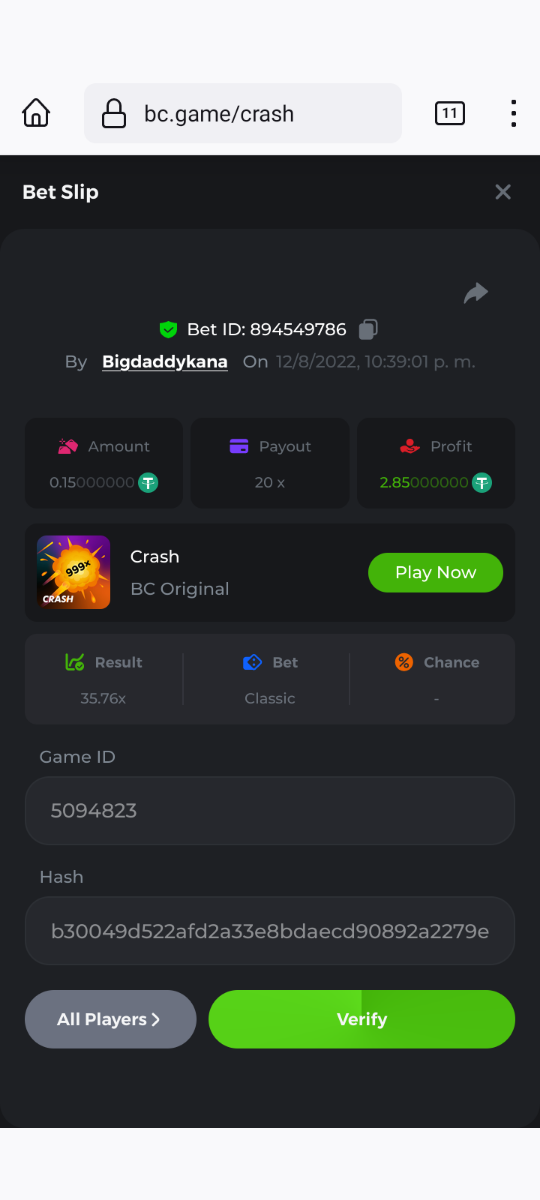540x1200 pixels.
Task: Select the Hash value field
Action: [270, 931]
